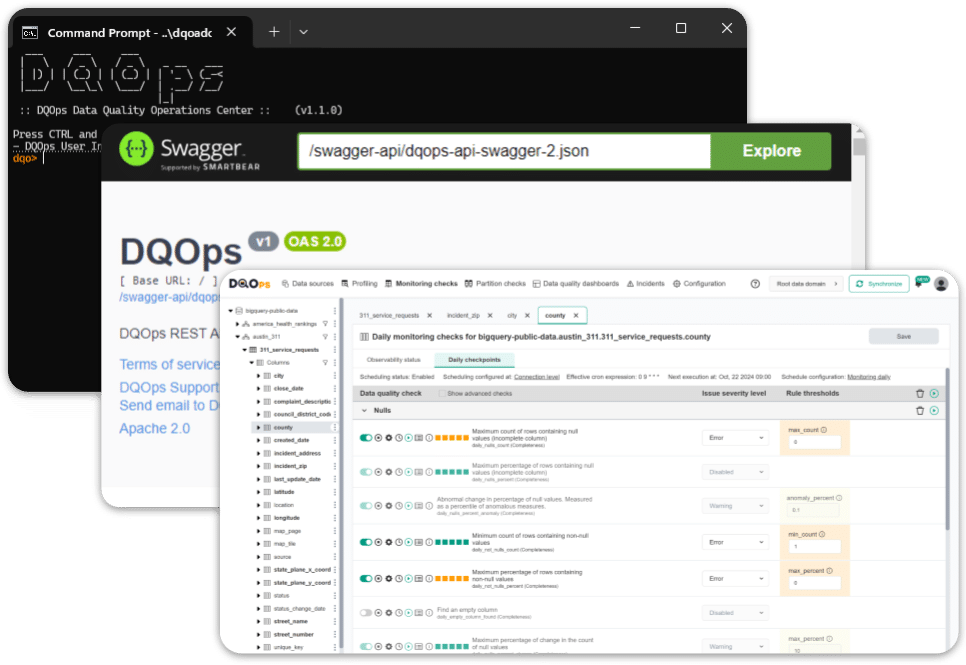
Task: Open Monitoring checks in DQOps top menu
Action: [x=421, y=284]
